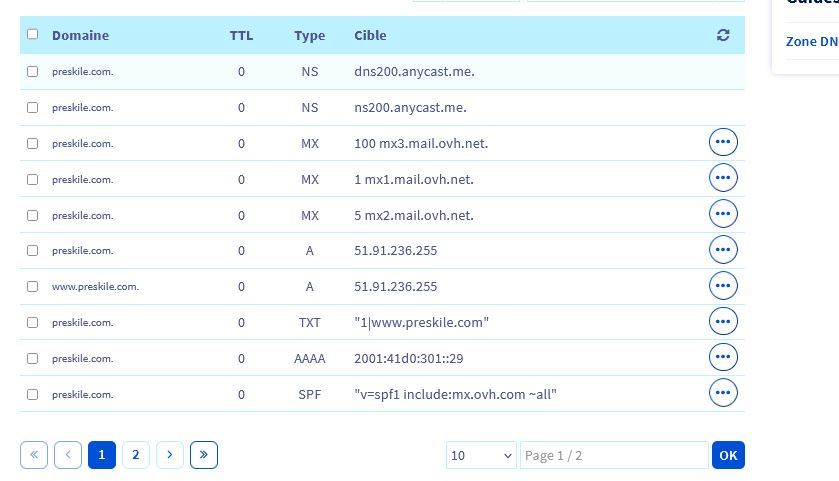Open actions menu for the AAAA record

click(x=723, y=358)
